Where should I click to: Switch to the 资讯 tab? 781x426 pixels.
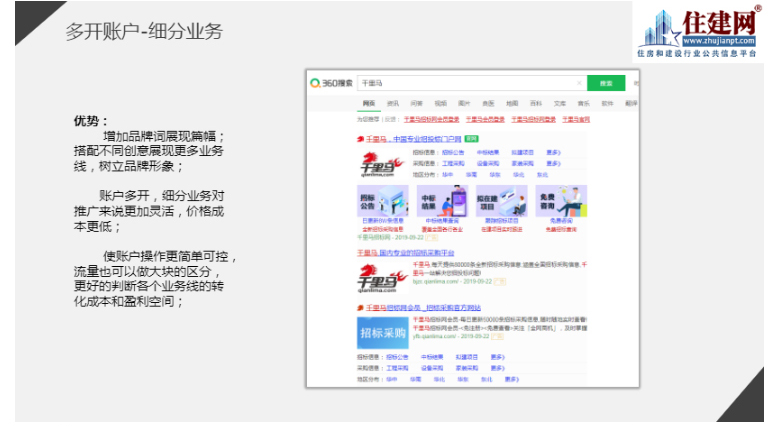(x=393, y=103)
